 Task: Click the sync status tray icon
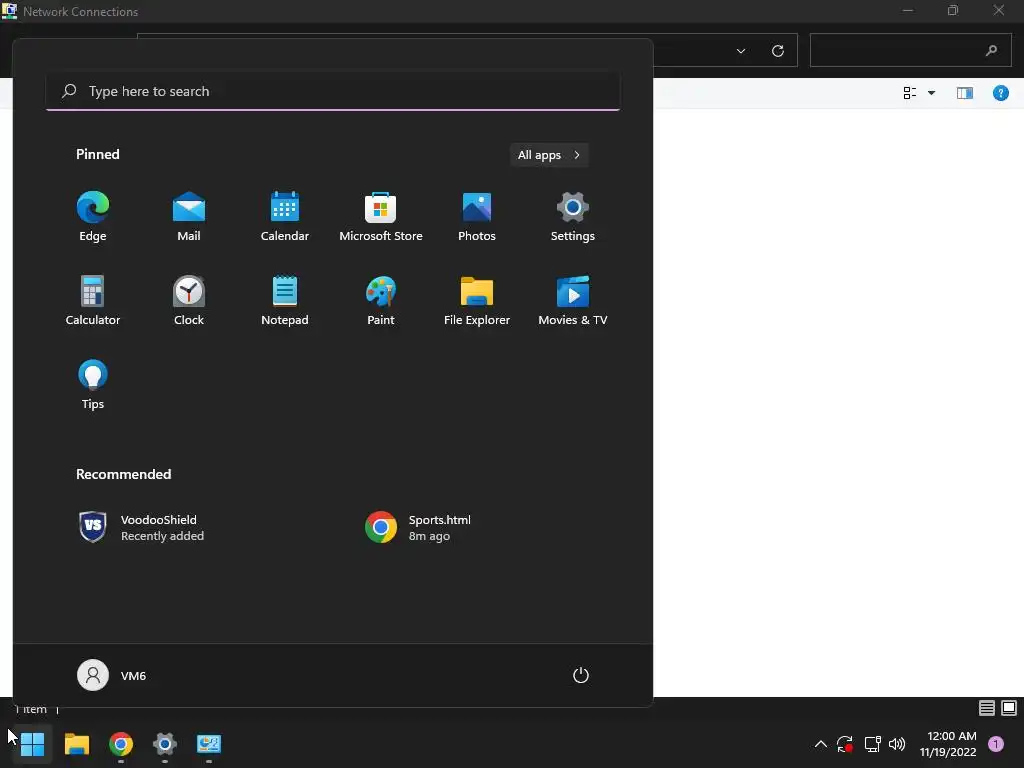[x=845, y=744]
